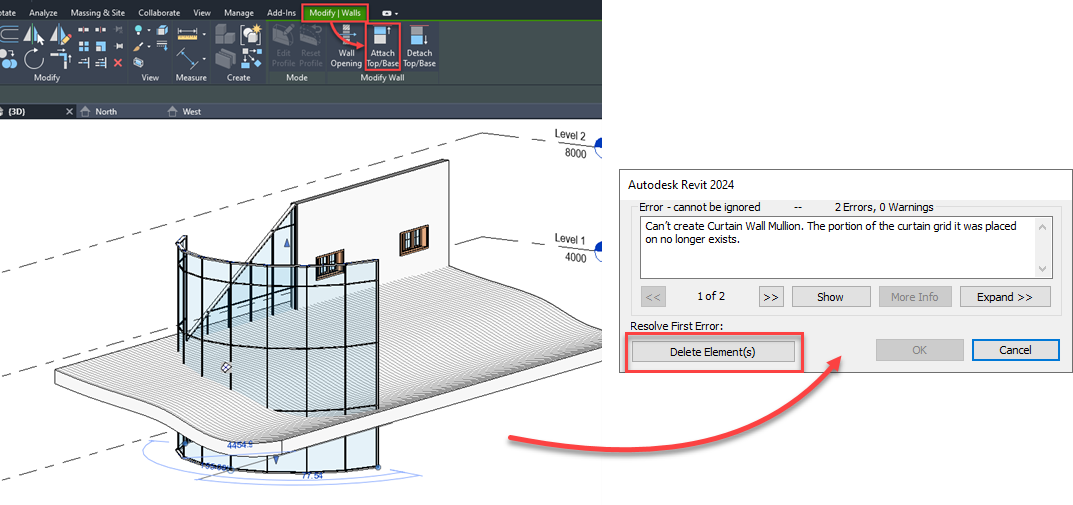Click the curtain wall mullion error text
This screenshot has height=505, width=1073.
point(831,233)
